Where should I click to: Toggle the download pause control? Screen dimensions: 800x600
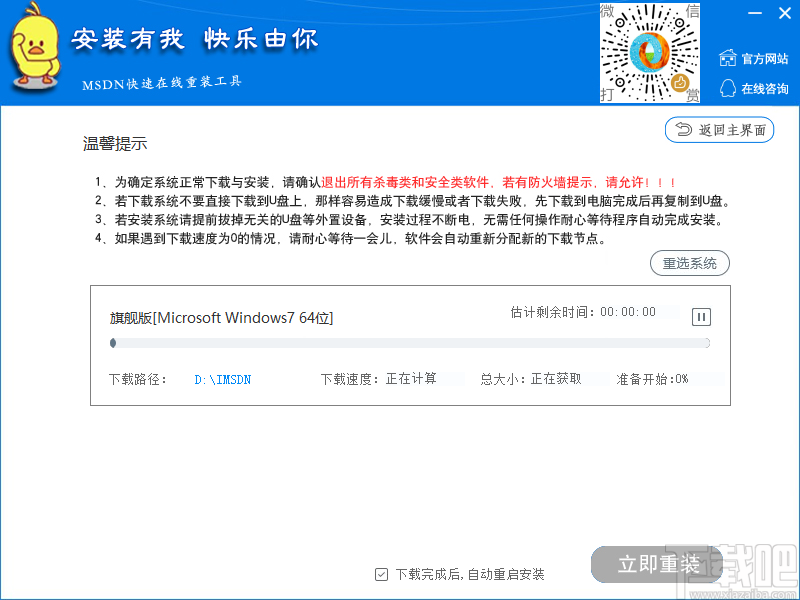click(701, 316)
